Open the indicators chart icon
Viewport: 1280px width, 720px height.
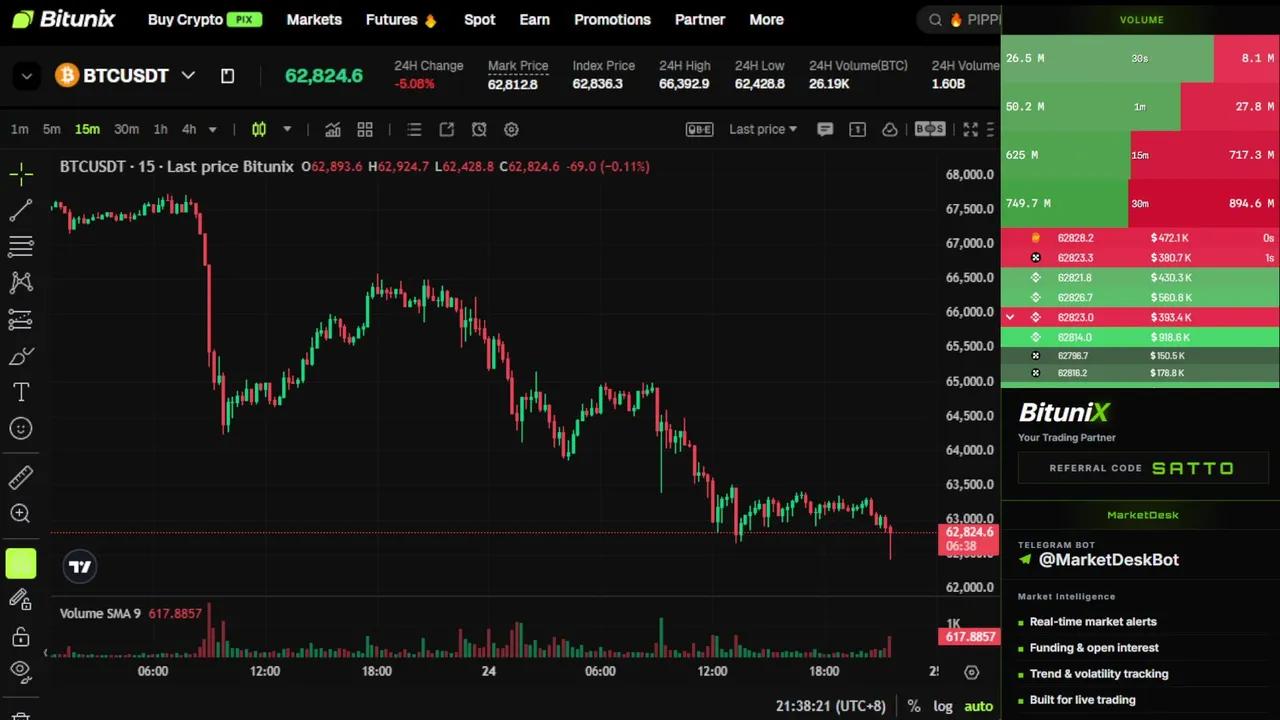(333, 129)
